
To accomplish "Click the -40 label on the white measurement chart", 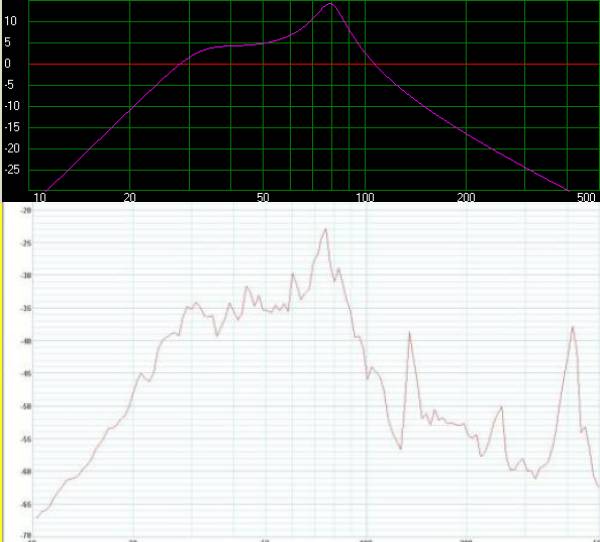I will (x=26, y=341).
